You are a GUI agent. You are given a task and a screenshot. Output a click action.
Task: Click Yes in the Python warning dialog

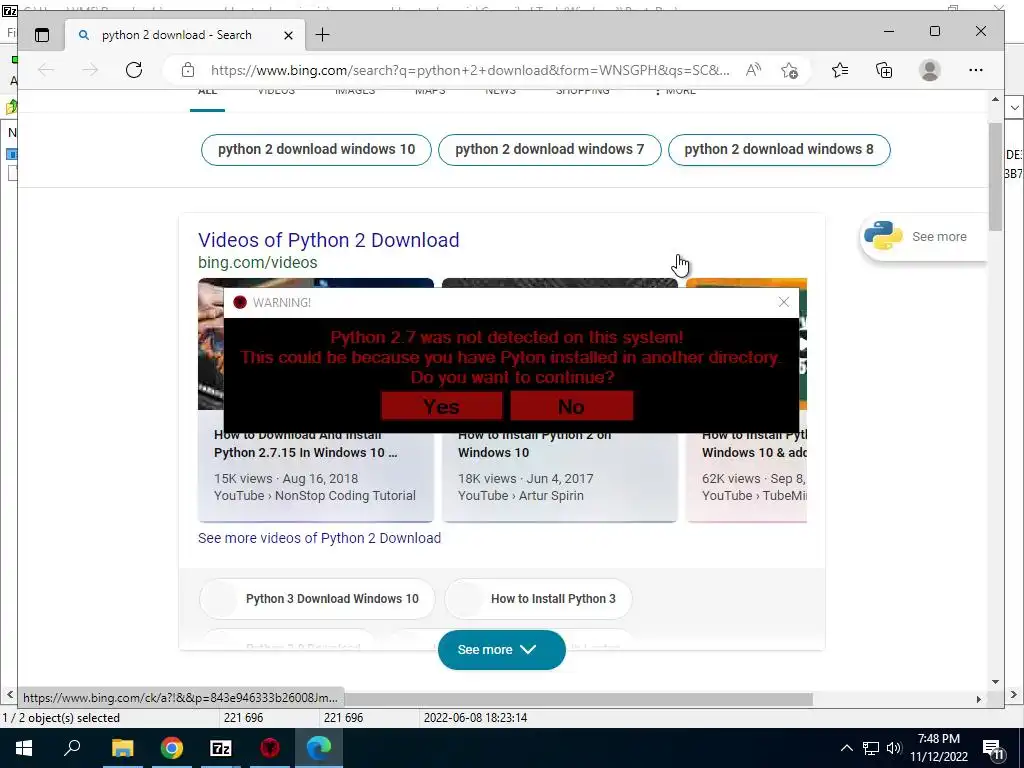[x=441, y=406]
